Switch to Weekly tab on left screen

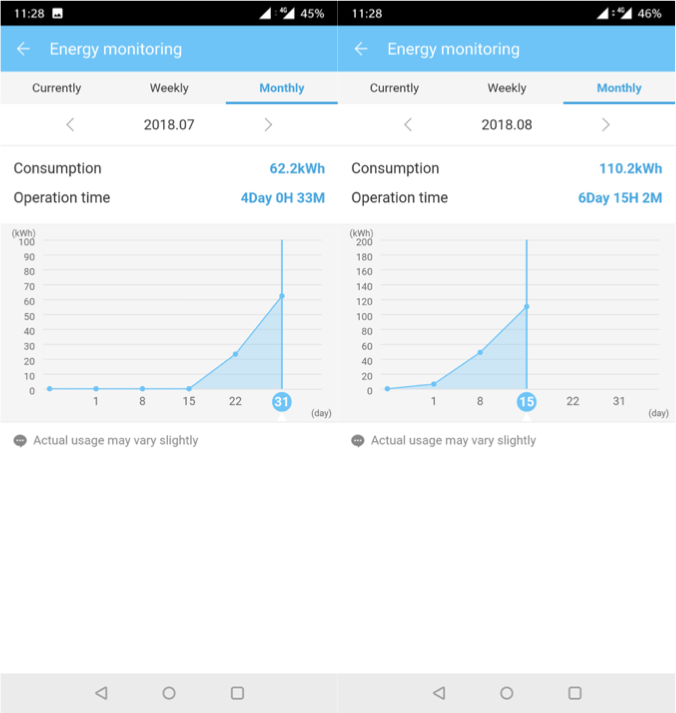pos(169,88)
